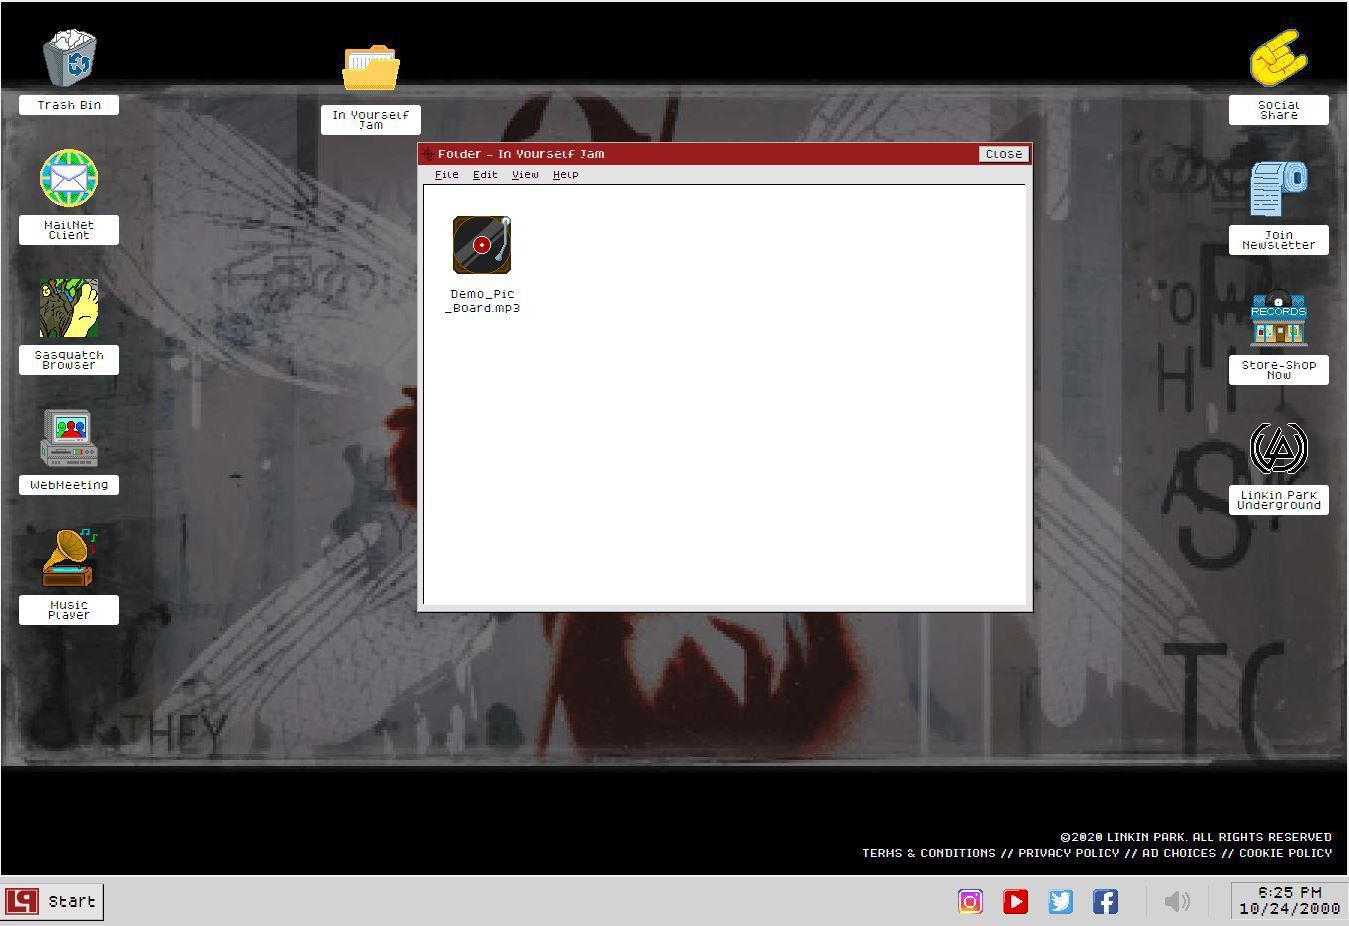Screen dimensions: 1349x926
Task: Click the Social Share hand icon
Action: click(1278, 58)
